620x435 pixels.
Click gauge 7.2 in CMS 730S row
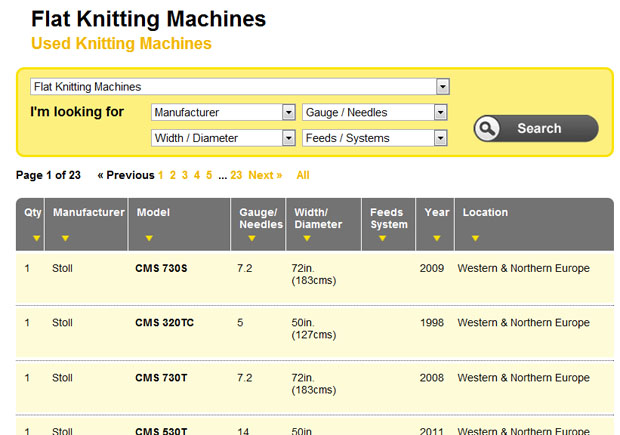tap(244, 268)
